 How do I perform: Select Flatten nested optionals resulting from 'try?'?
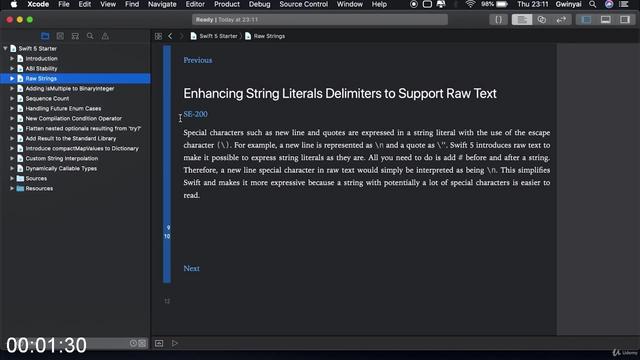point(83,129)
